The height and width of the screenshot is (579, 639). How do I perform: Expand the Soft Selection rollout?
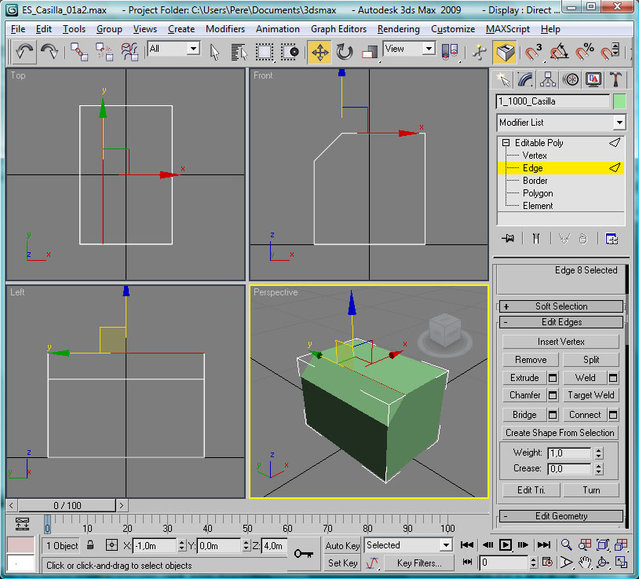click(561, 306)
